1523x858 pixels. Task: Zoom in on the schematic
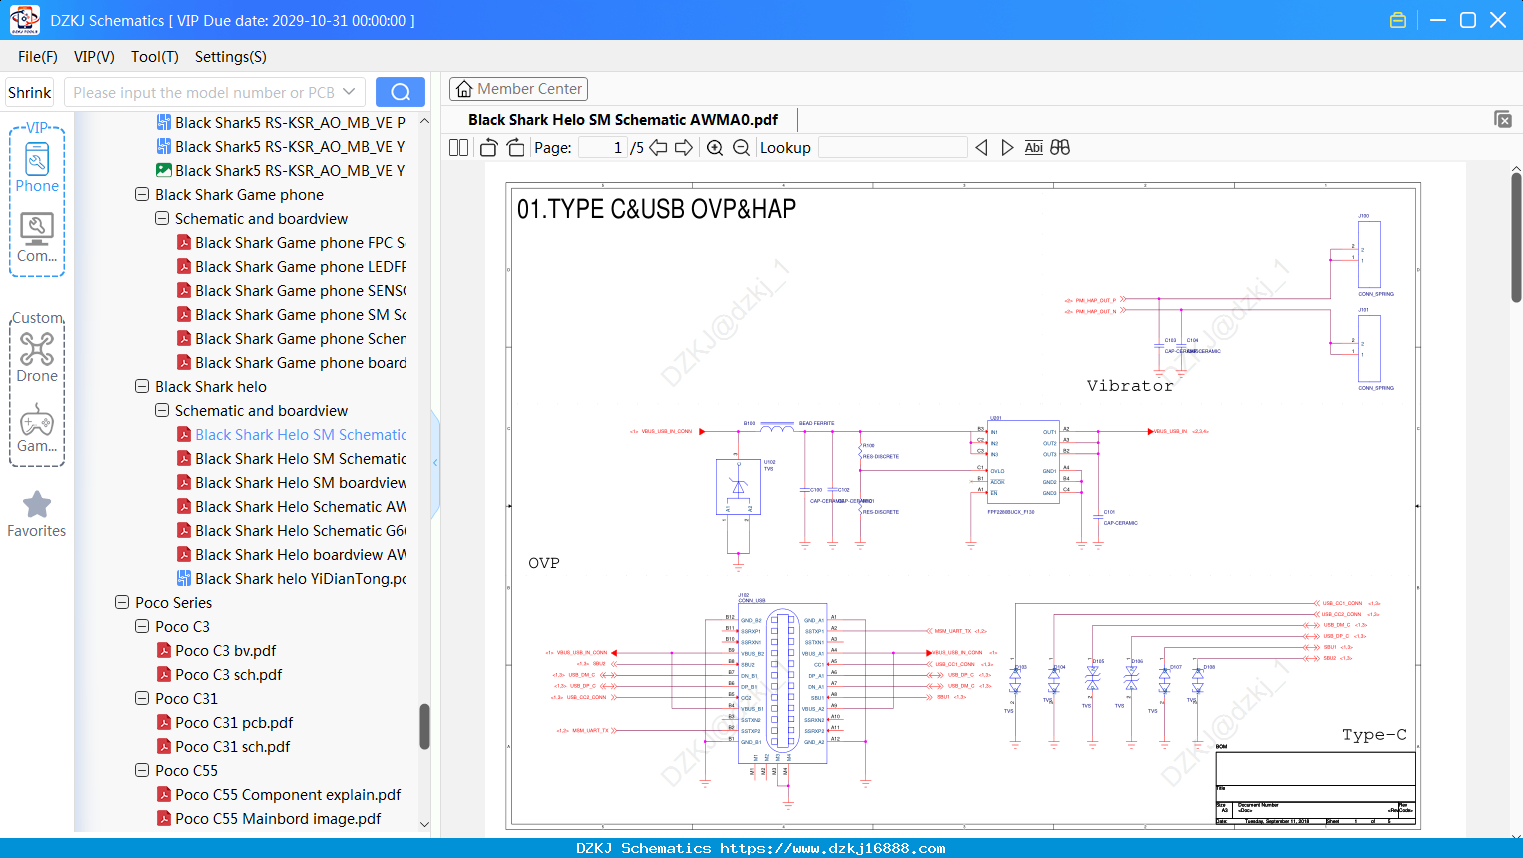(715, 148)
